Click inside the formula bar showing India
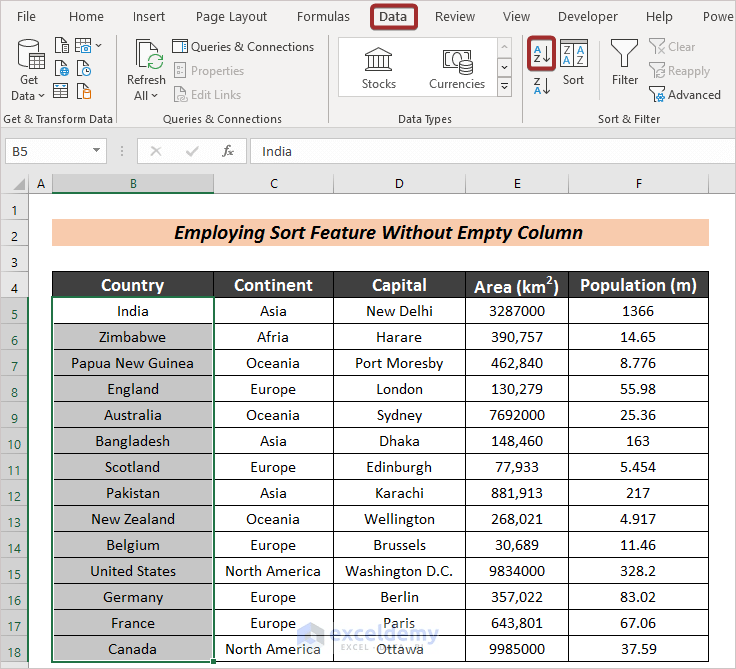This screenshot has height=669, width=736. point(493,151)
